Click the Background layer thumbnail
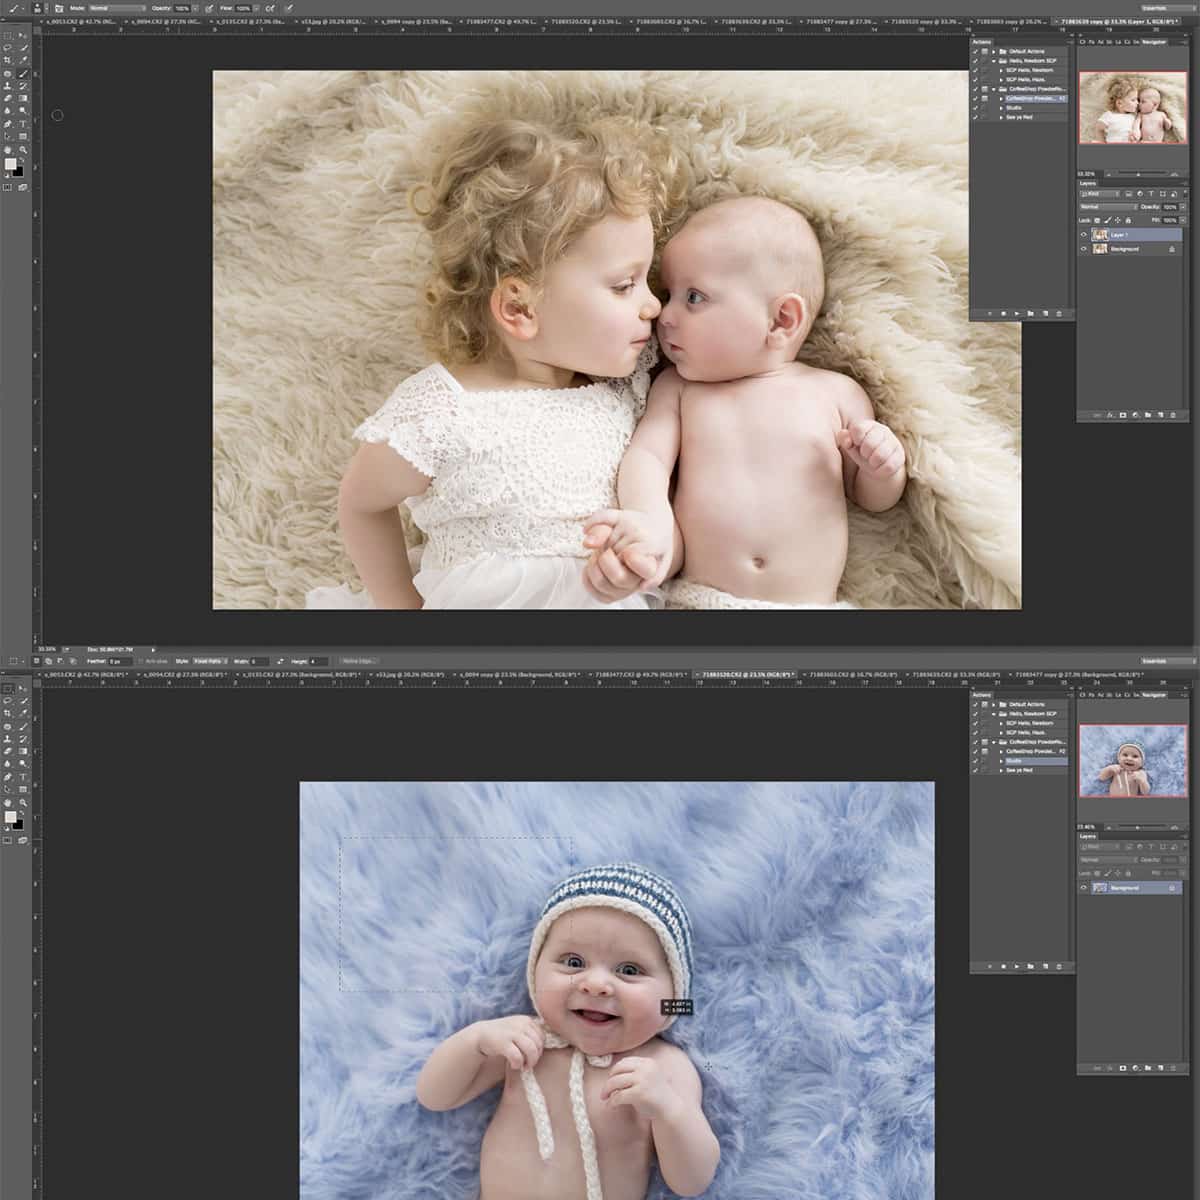Screen dimensions: 1200x1200 click(1100, 249)
